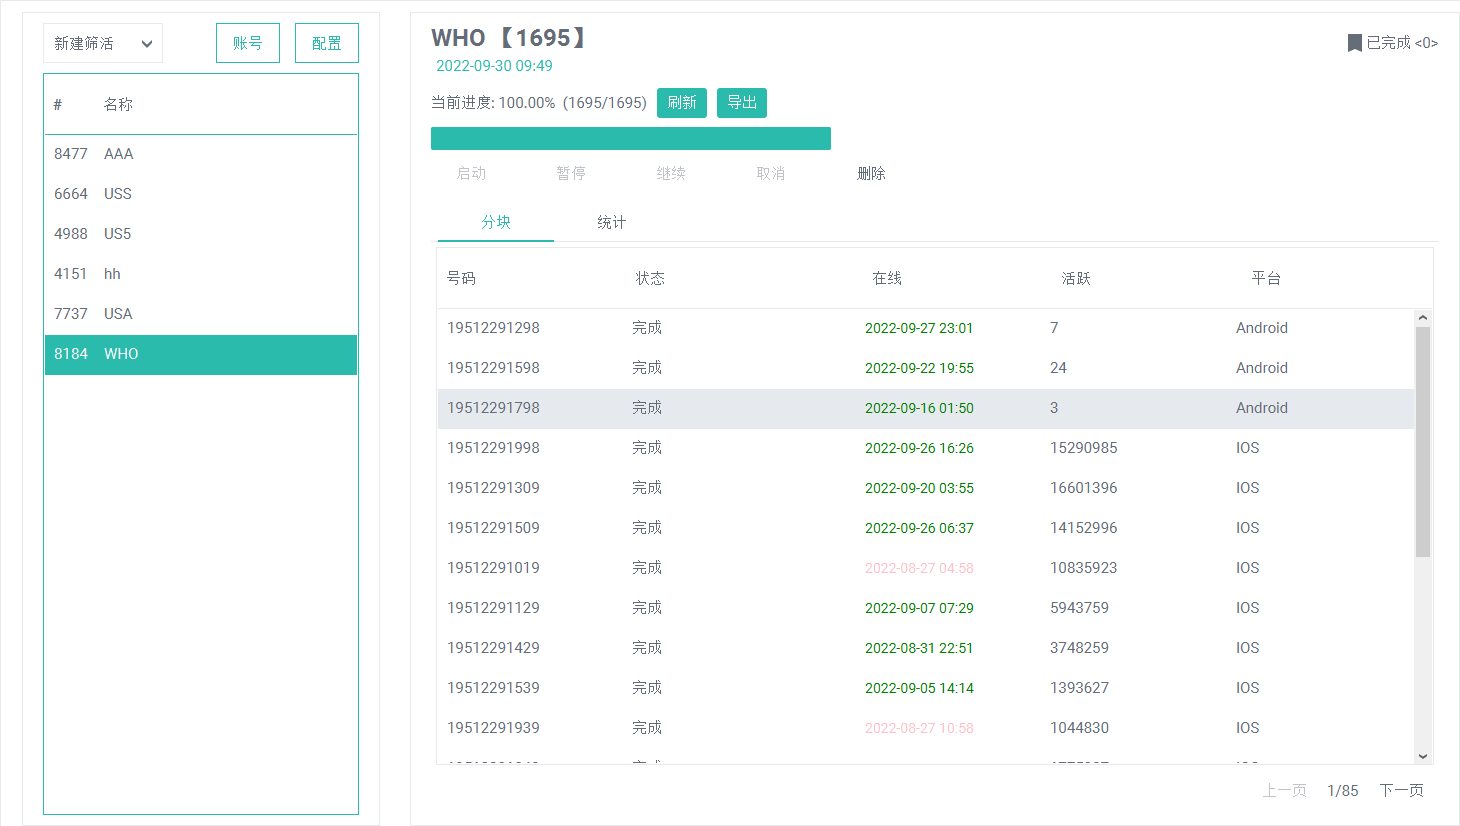Viewport: 1460px width, 826px height.
Task: Click the disabled 启动 action
Action: pyautogui.click(x=471, y=173)
